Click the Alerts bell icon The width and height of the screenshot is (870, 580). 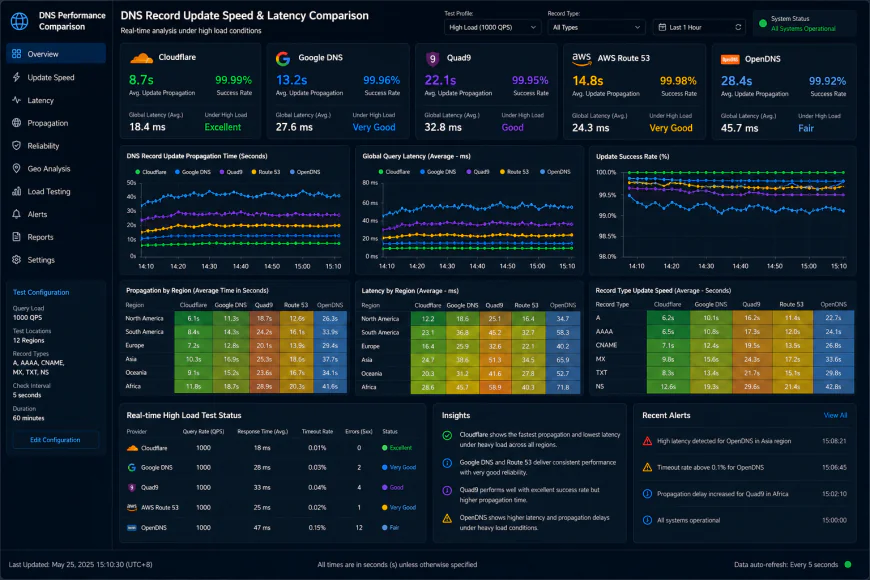(x=17, y=214)
